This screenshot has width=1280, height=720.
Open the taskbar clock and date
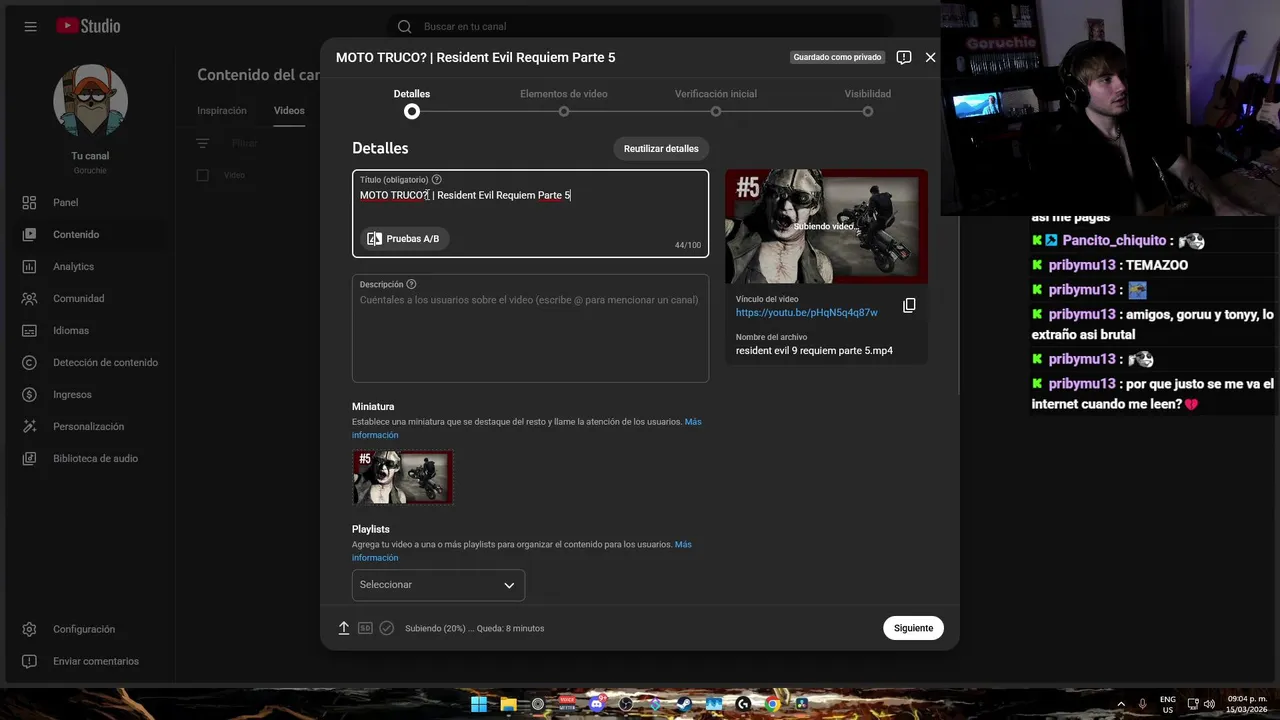click(x=1247, y=704)
